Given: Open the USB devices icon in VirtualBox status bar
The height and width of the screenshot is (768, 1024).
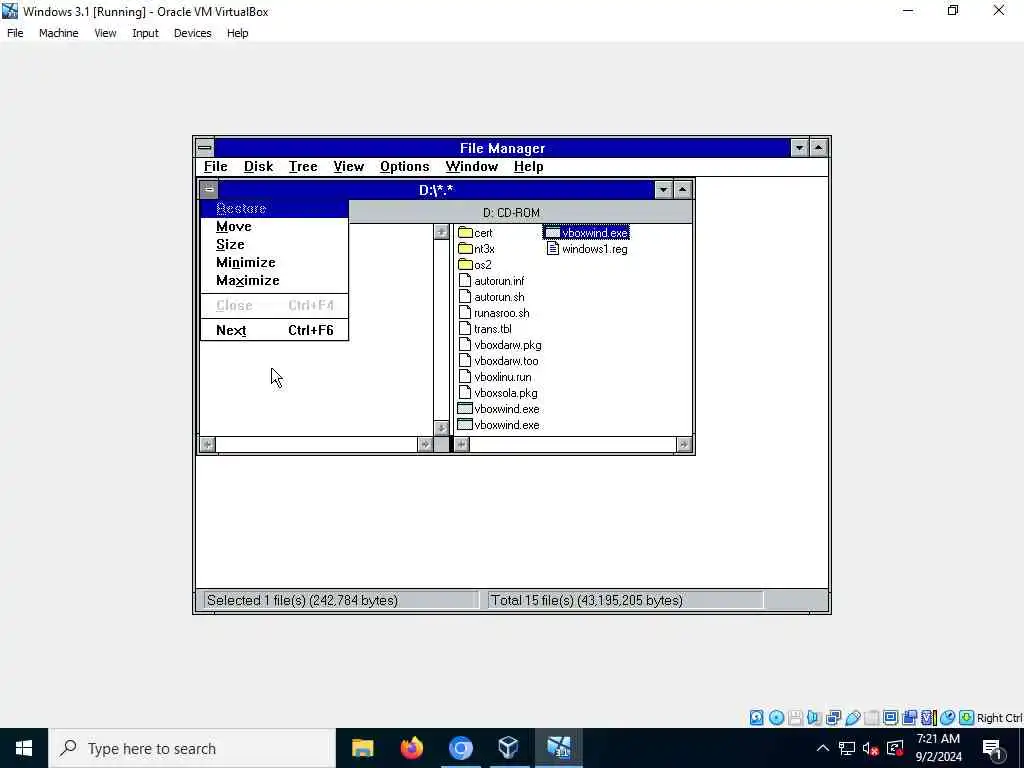Looking at the screenshot, I should [852, 718].
